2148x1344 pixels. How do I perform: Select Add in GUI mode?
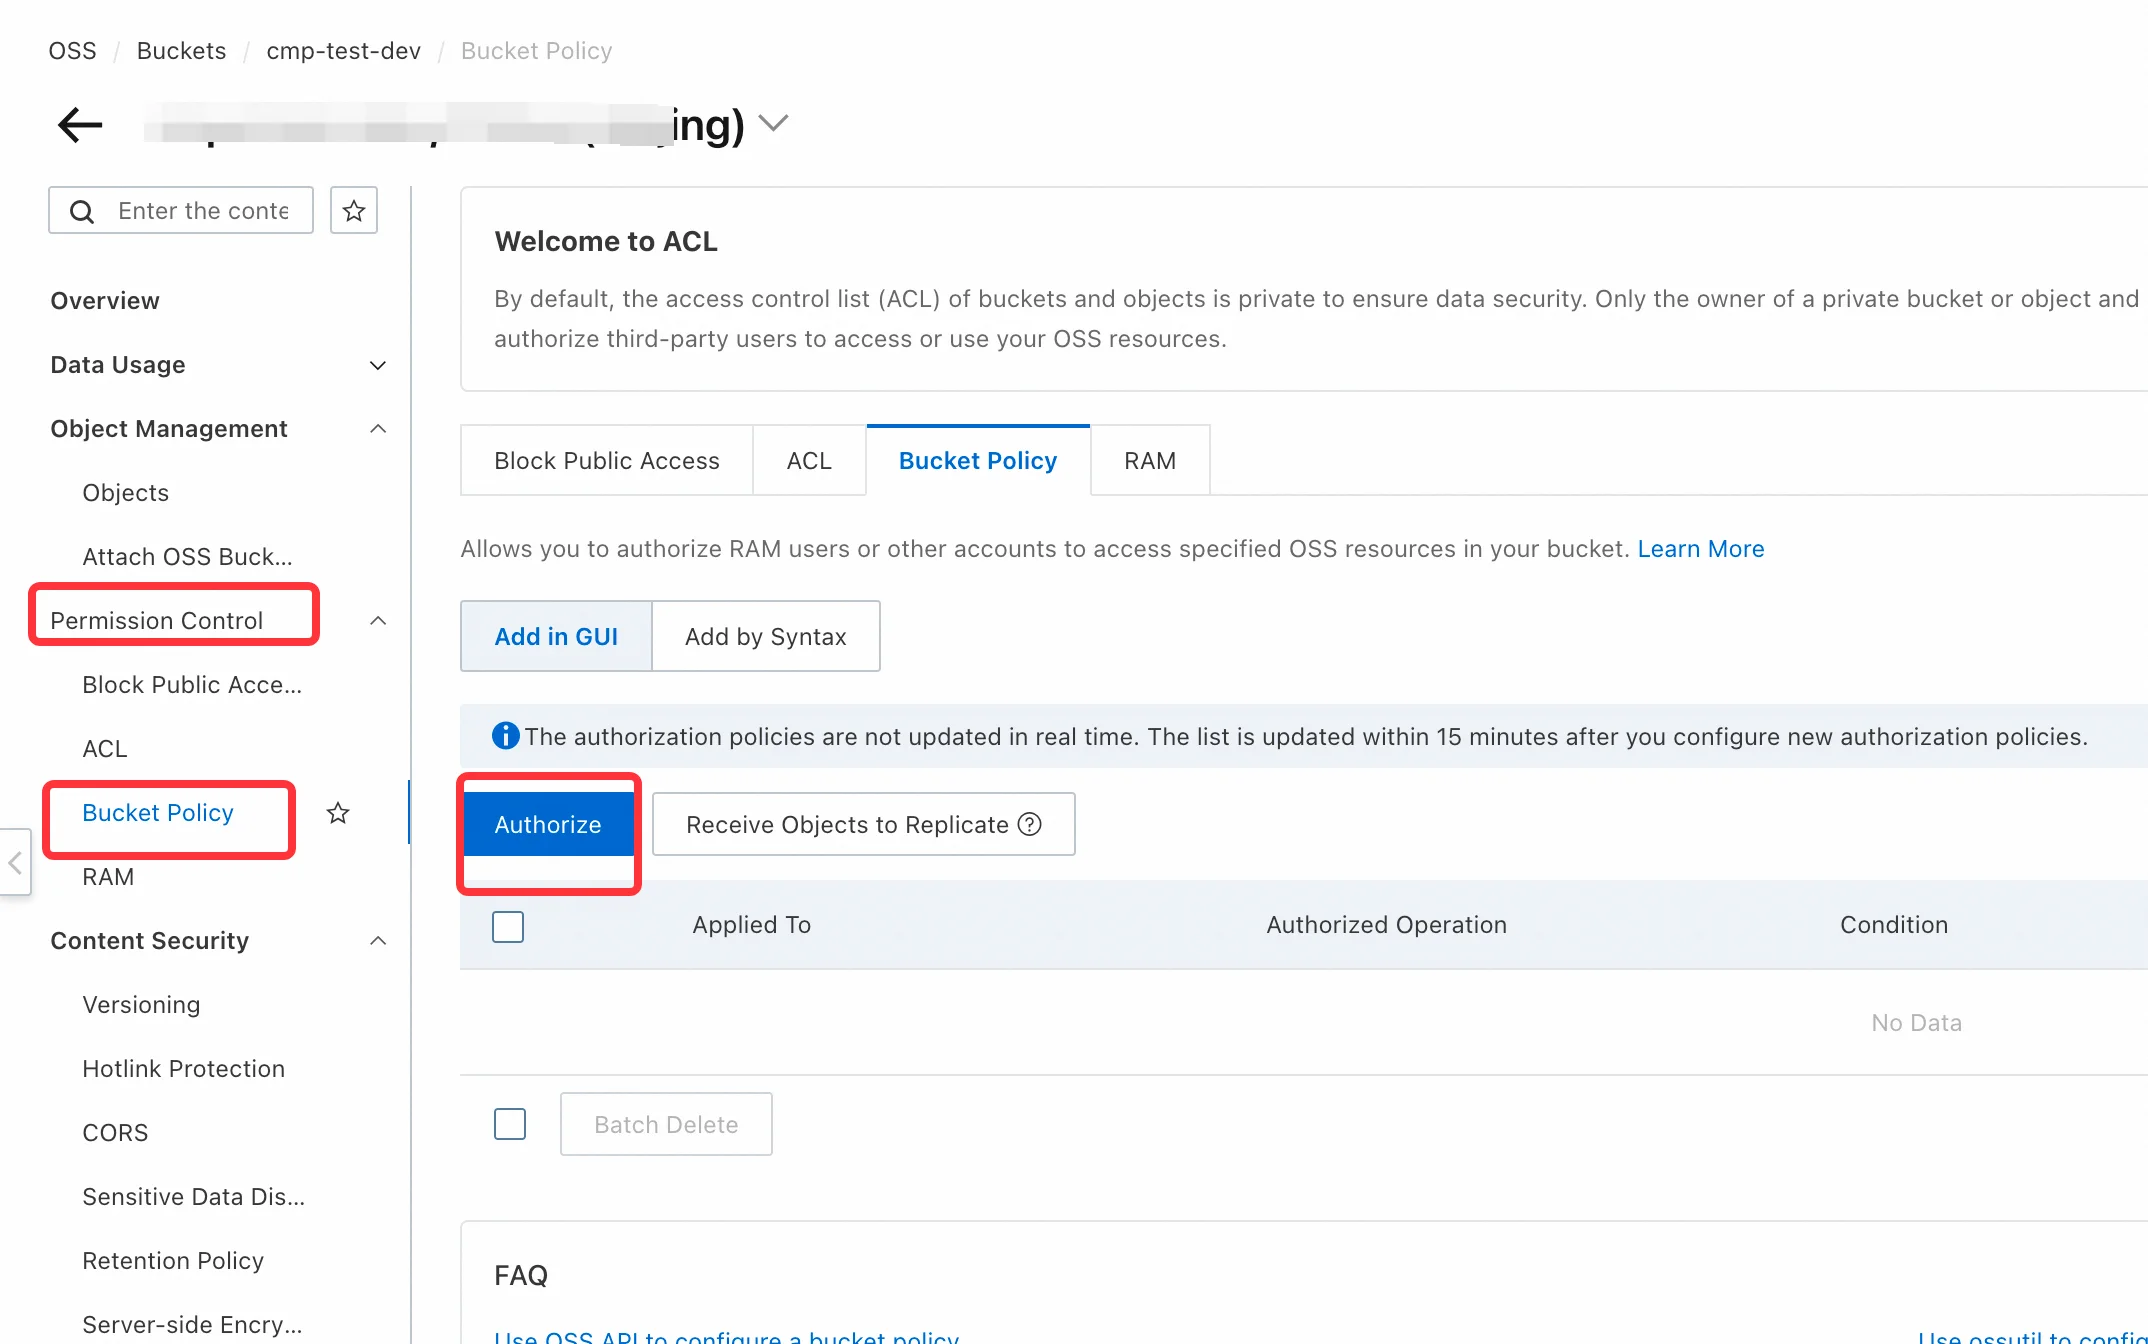coord(556,636)
